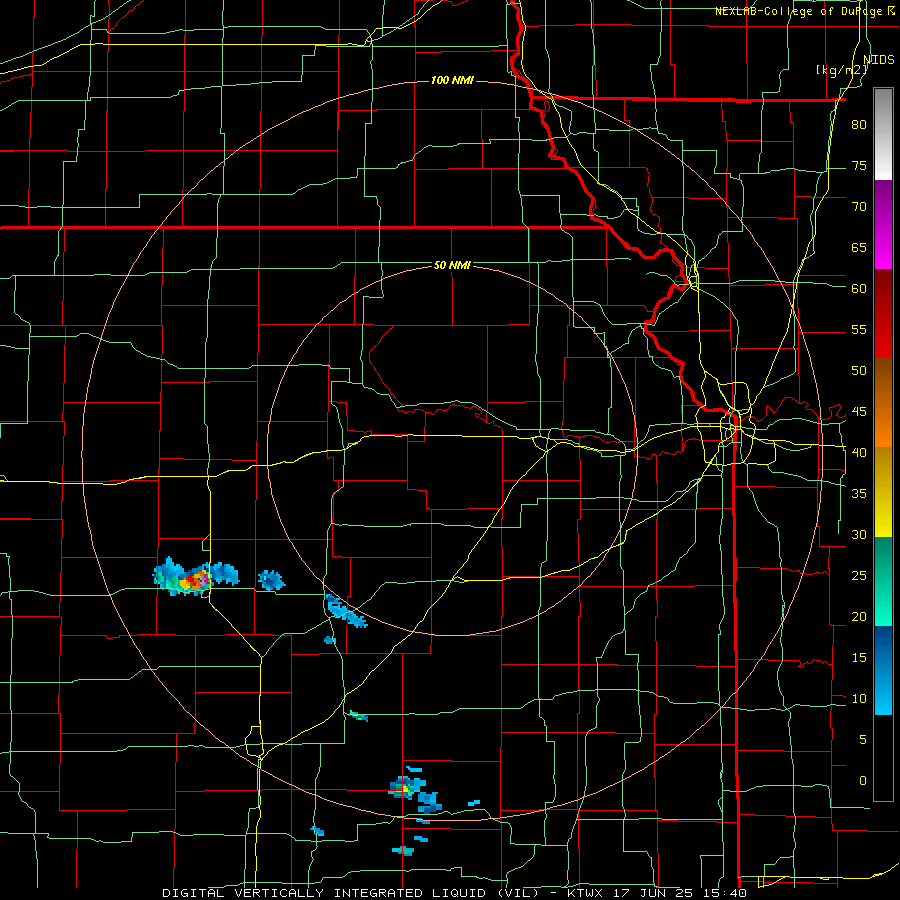This screenshot has height=900, width=900.
Task: Click the legend value 75
Action: coord(859,165)
